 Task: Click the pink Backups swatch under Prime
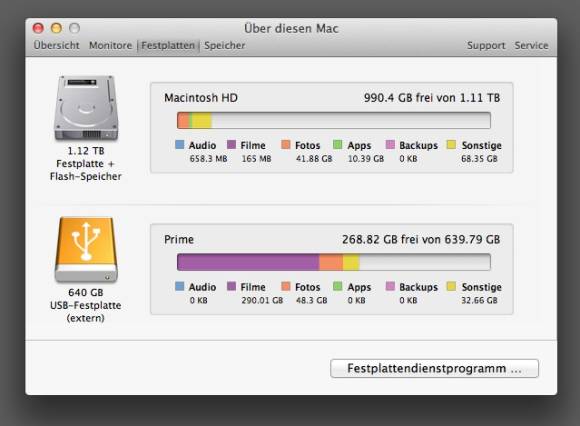pos(390,286)
